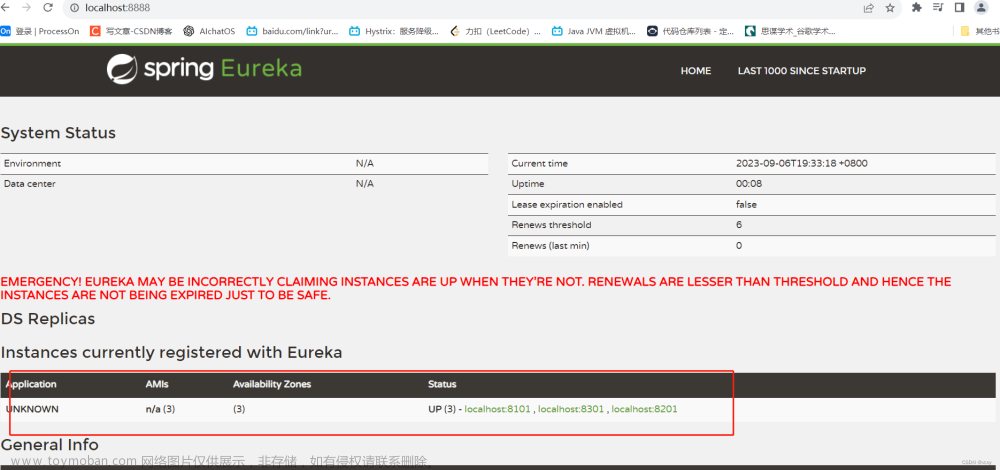Click the Renews threshold row label
The width and height of the screenshot is (1000, 470).
(551, 225)
